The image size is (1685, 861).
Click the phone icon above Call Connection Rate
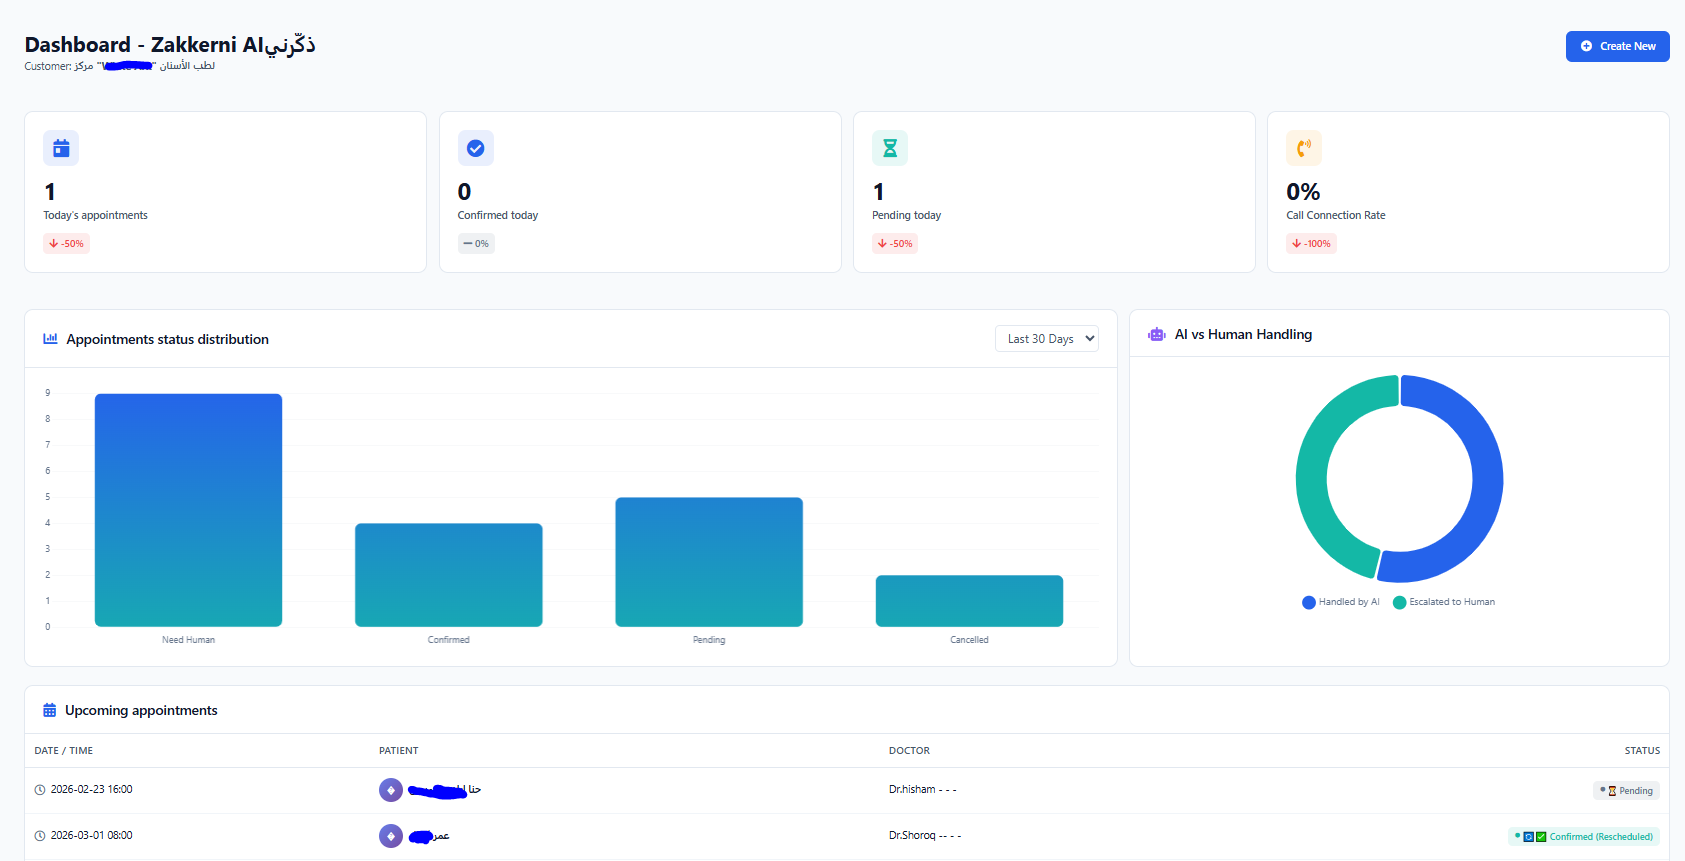[1304, 148]
